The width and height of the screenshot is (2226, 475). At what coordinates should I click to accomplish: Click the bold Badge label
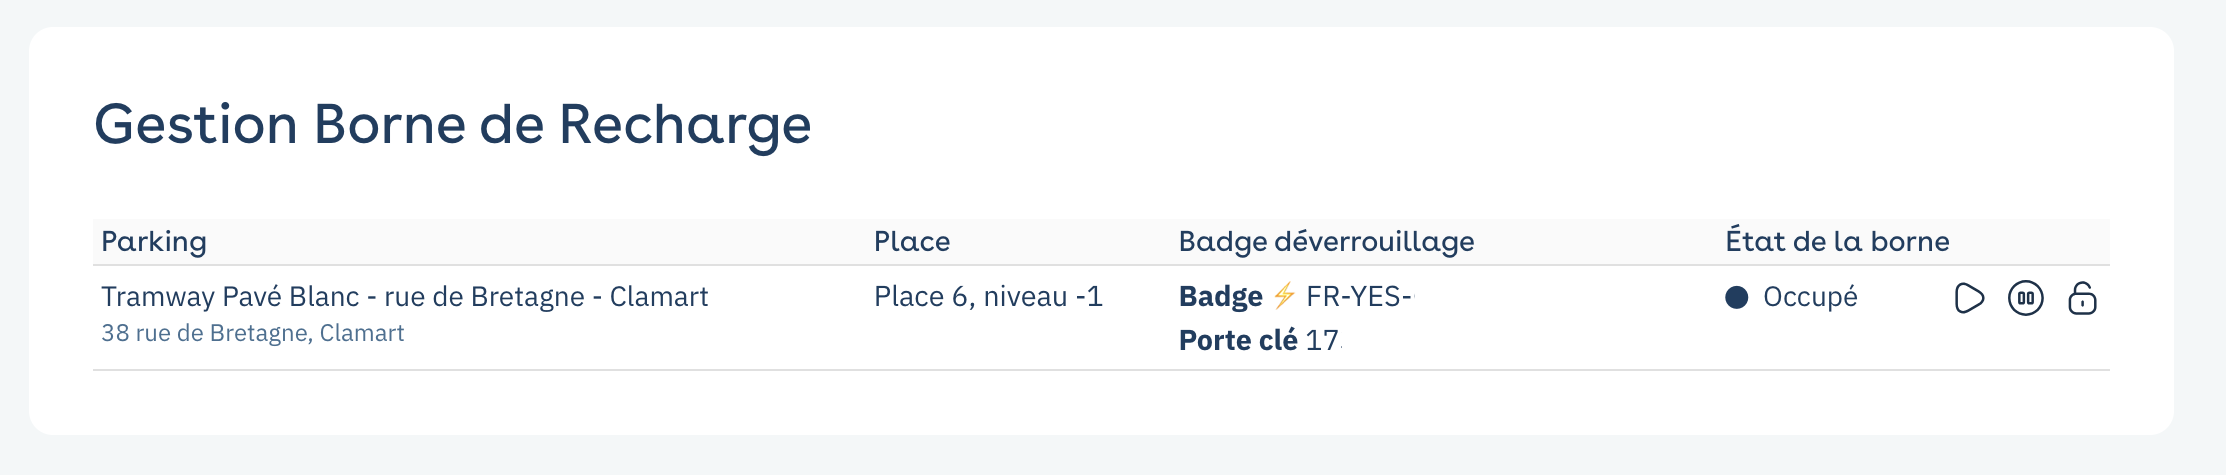pyautogui.click(x=1220, y=296)
